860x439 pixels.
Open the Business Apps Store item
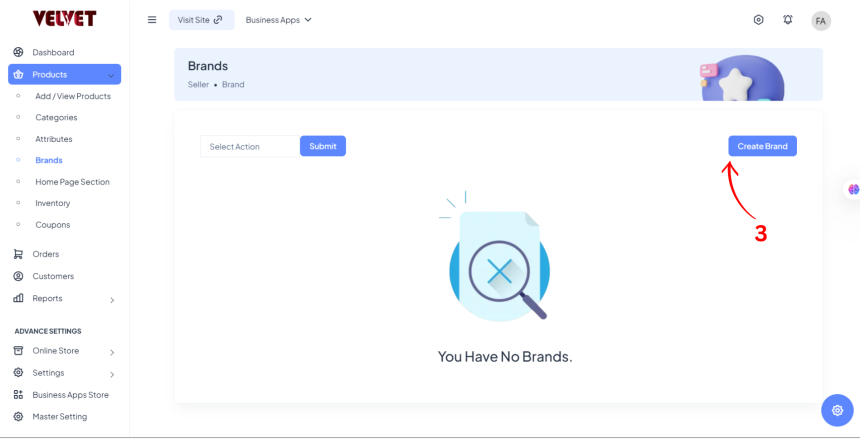coord(70,395)
